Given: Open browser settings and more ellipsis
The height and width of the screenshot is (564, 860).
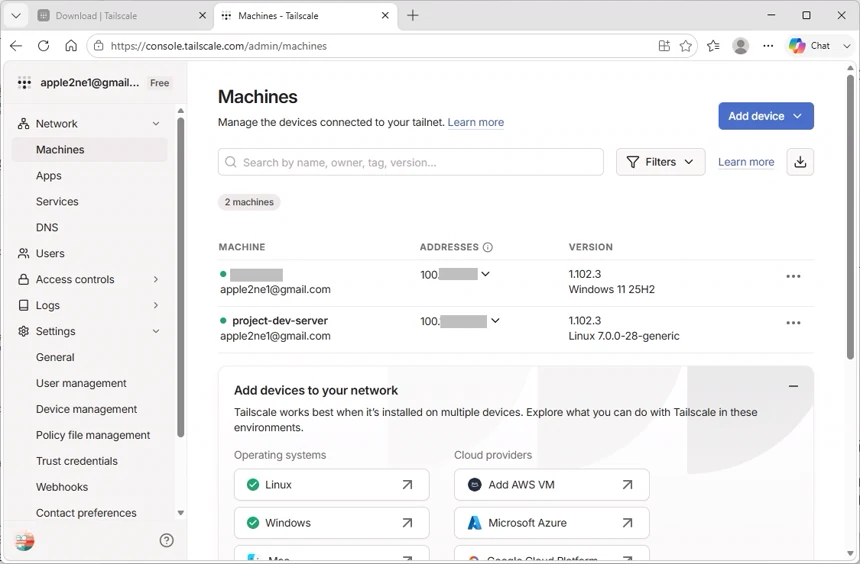Looking at the screenshot, I should [x=768, y=46].
